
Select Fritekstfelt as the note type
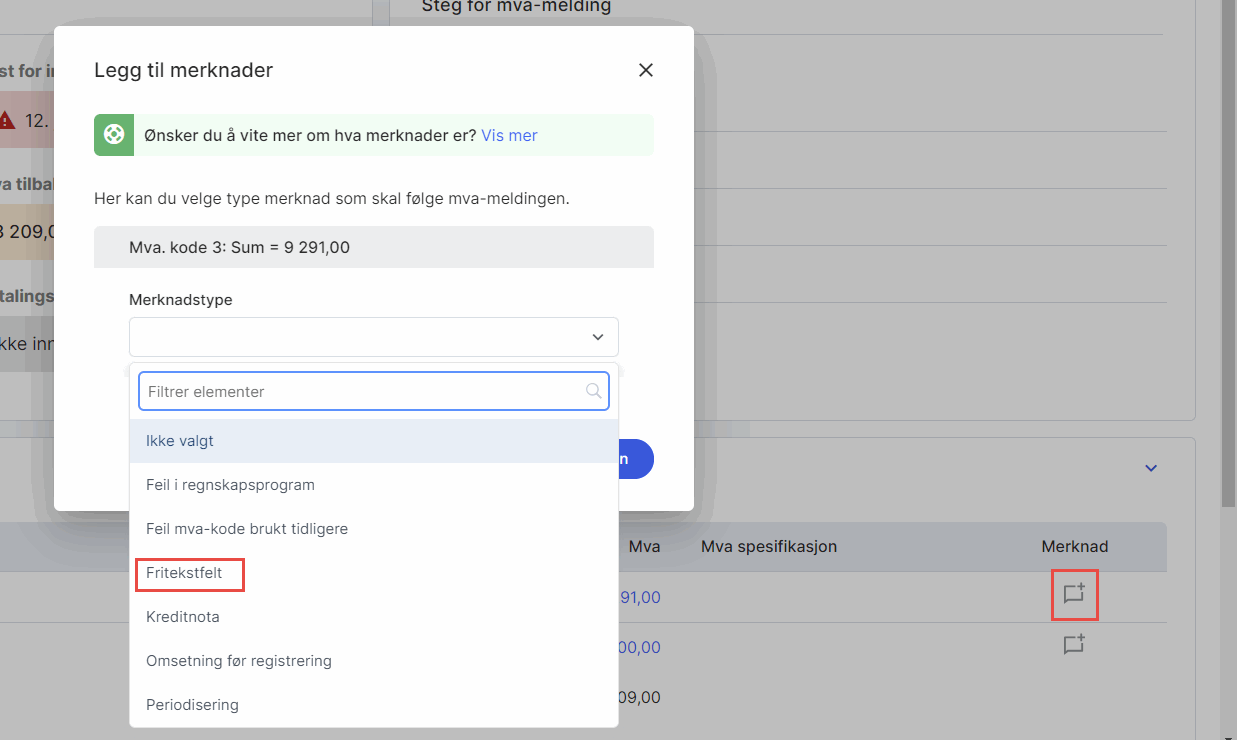[x=184, y=573]
